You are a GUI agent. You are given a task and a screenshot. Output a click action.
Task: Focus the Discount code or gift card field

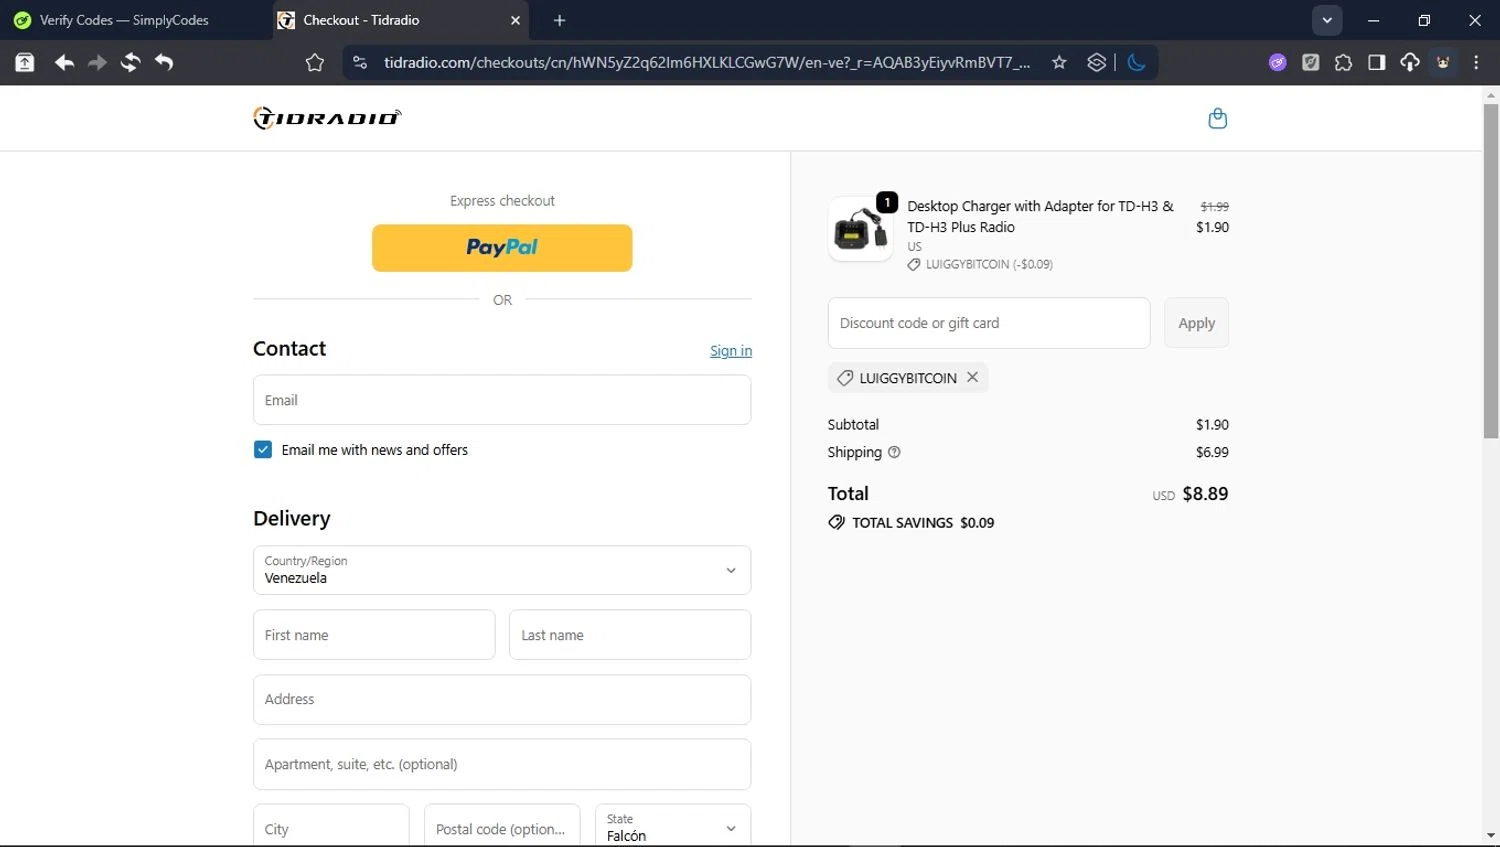coord(989,323)
